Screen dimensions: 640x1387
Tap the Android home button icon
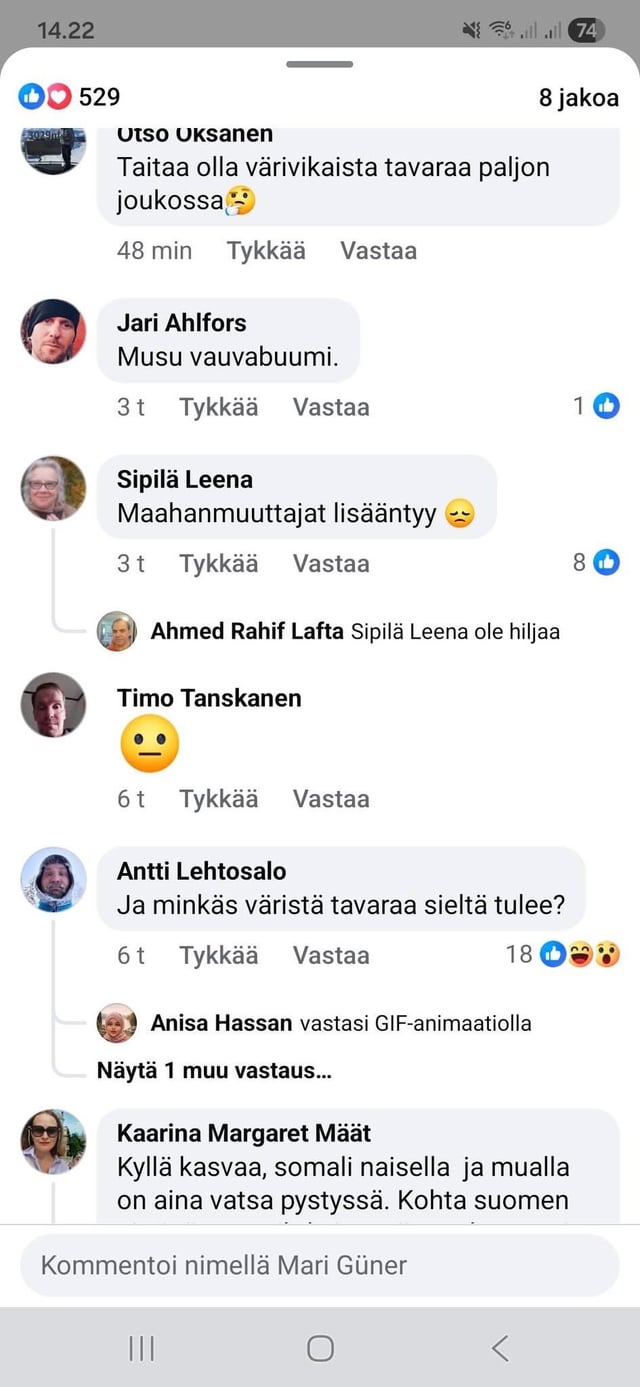(x=320, y=1348)
